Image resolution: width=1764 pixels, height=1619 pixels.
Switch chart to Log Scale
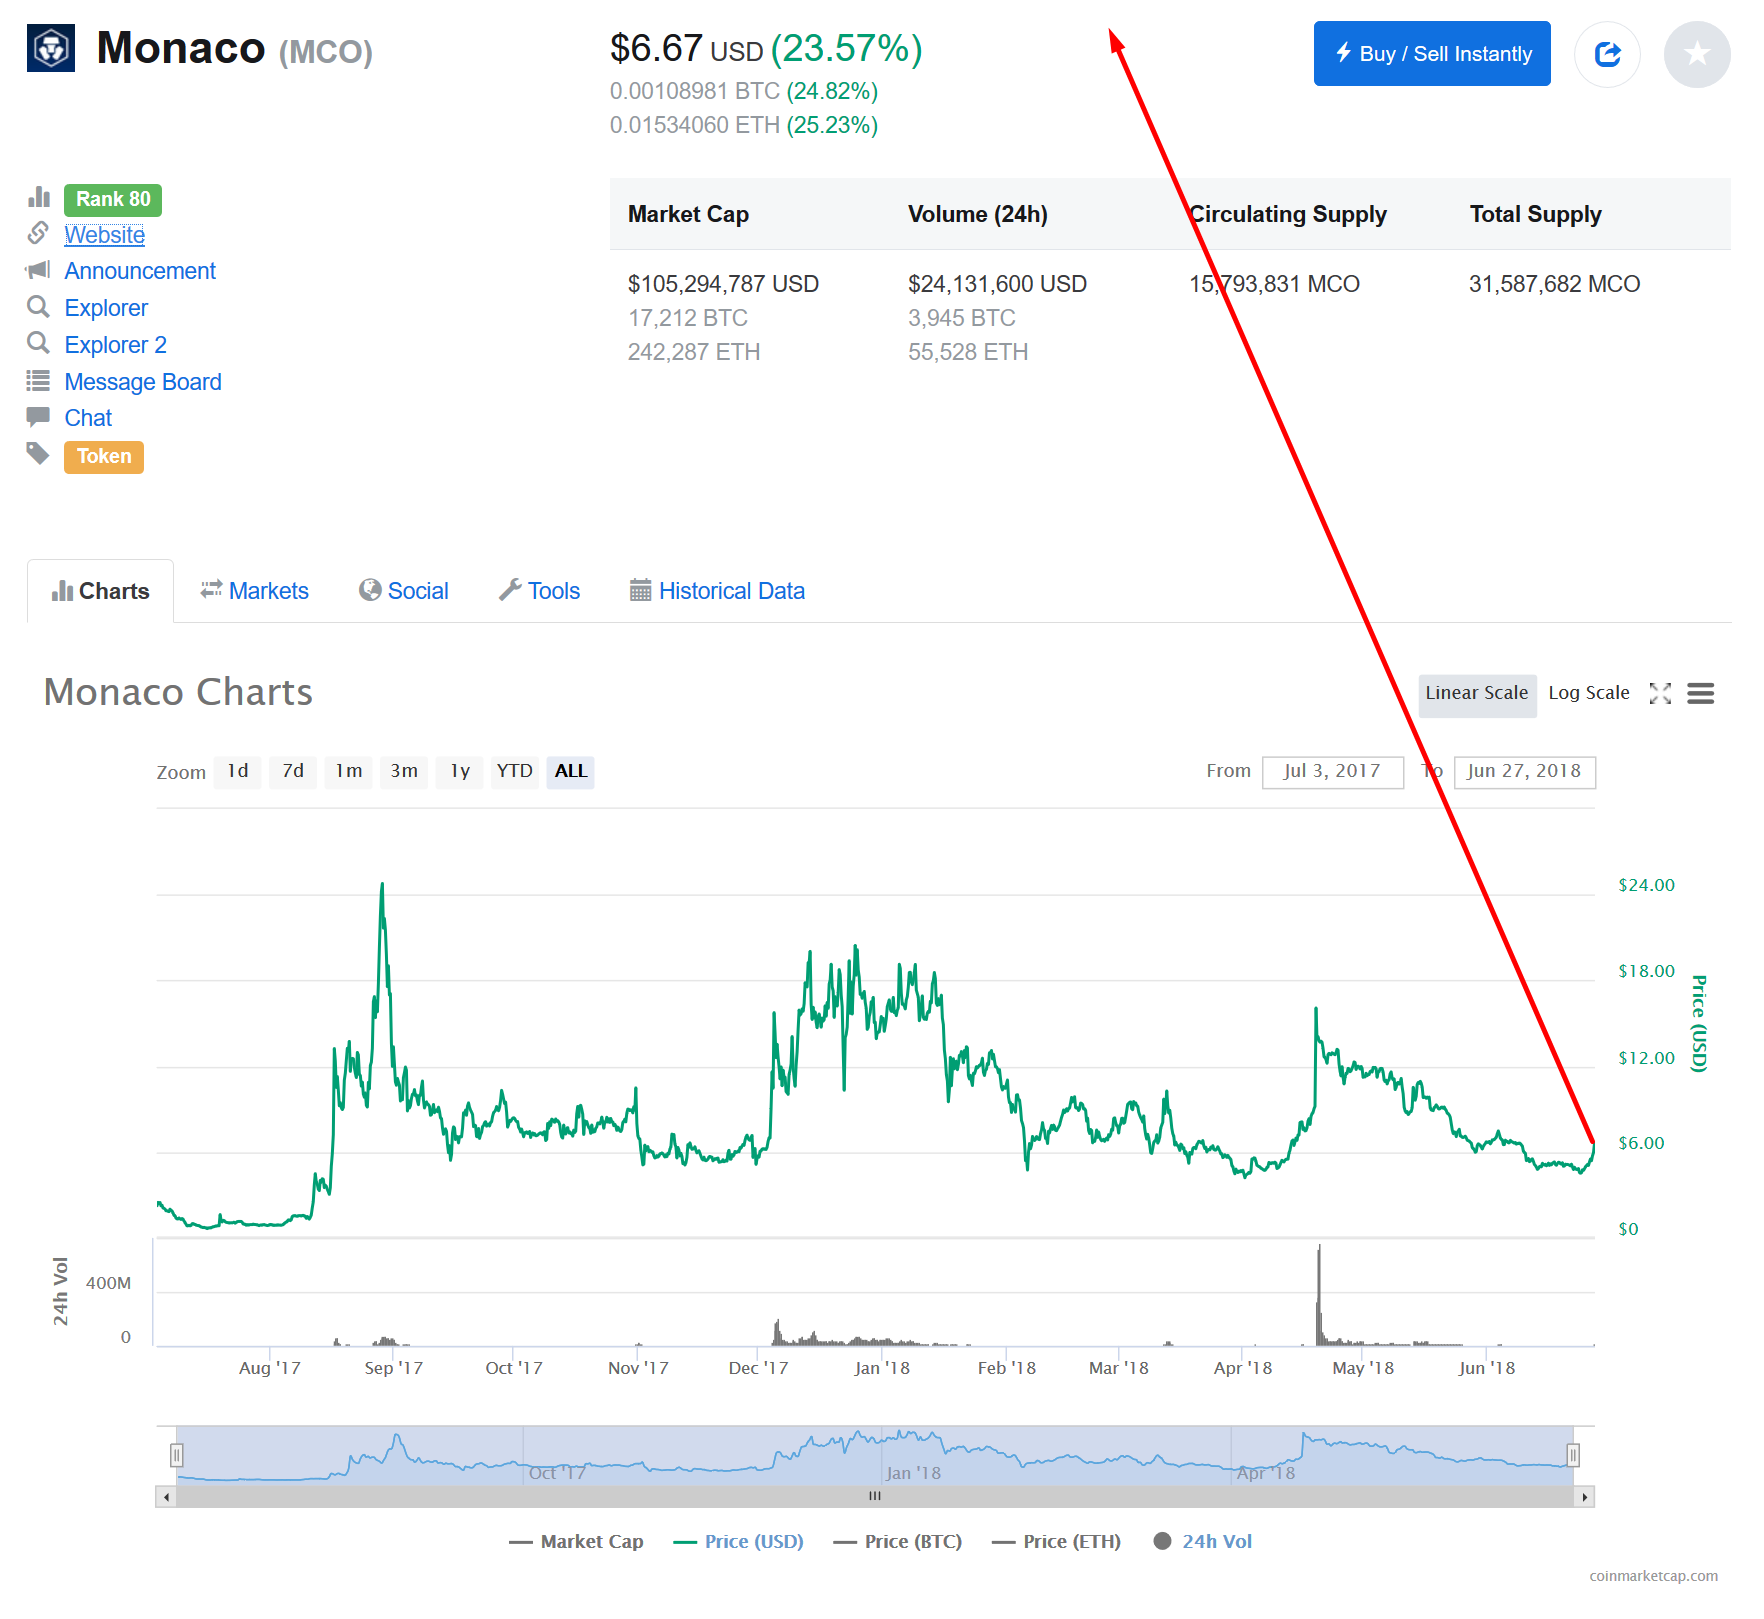point(1589,694)
